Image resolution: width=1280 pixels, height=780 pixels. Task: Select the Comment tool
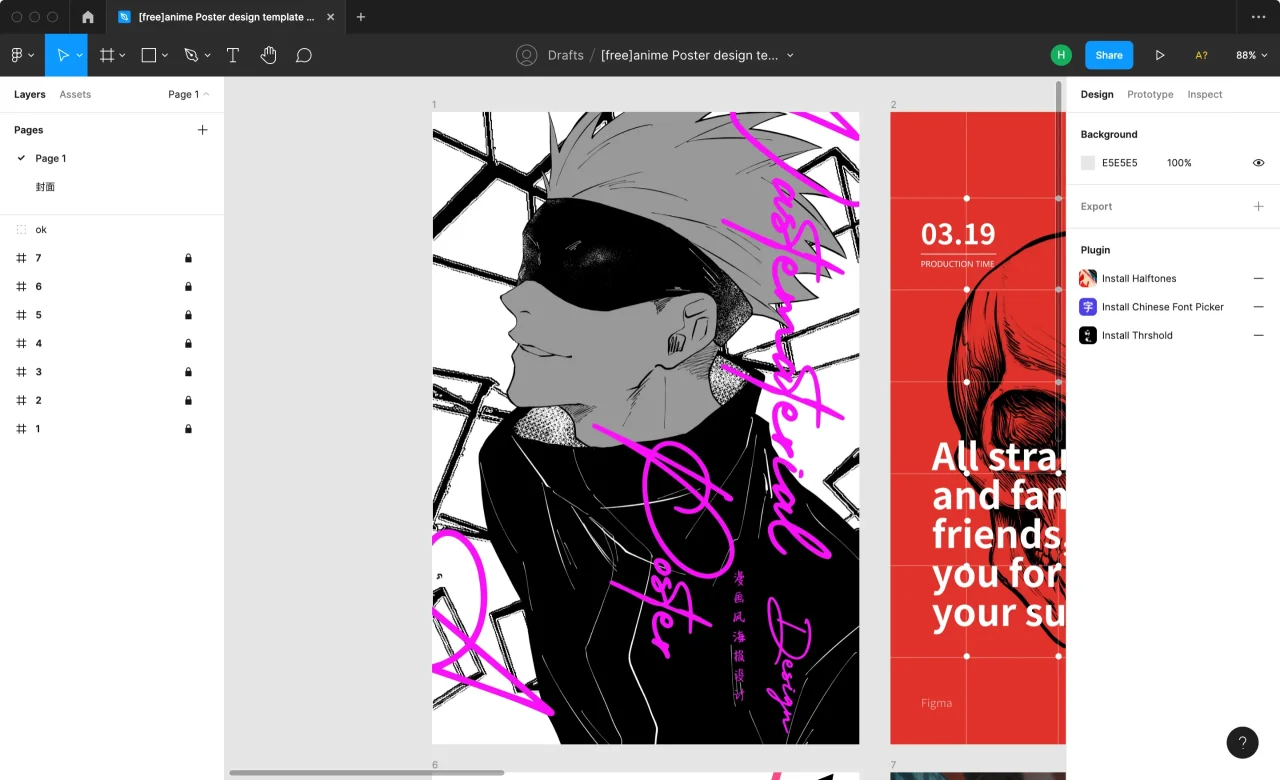pos(304,55)
